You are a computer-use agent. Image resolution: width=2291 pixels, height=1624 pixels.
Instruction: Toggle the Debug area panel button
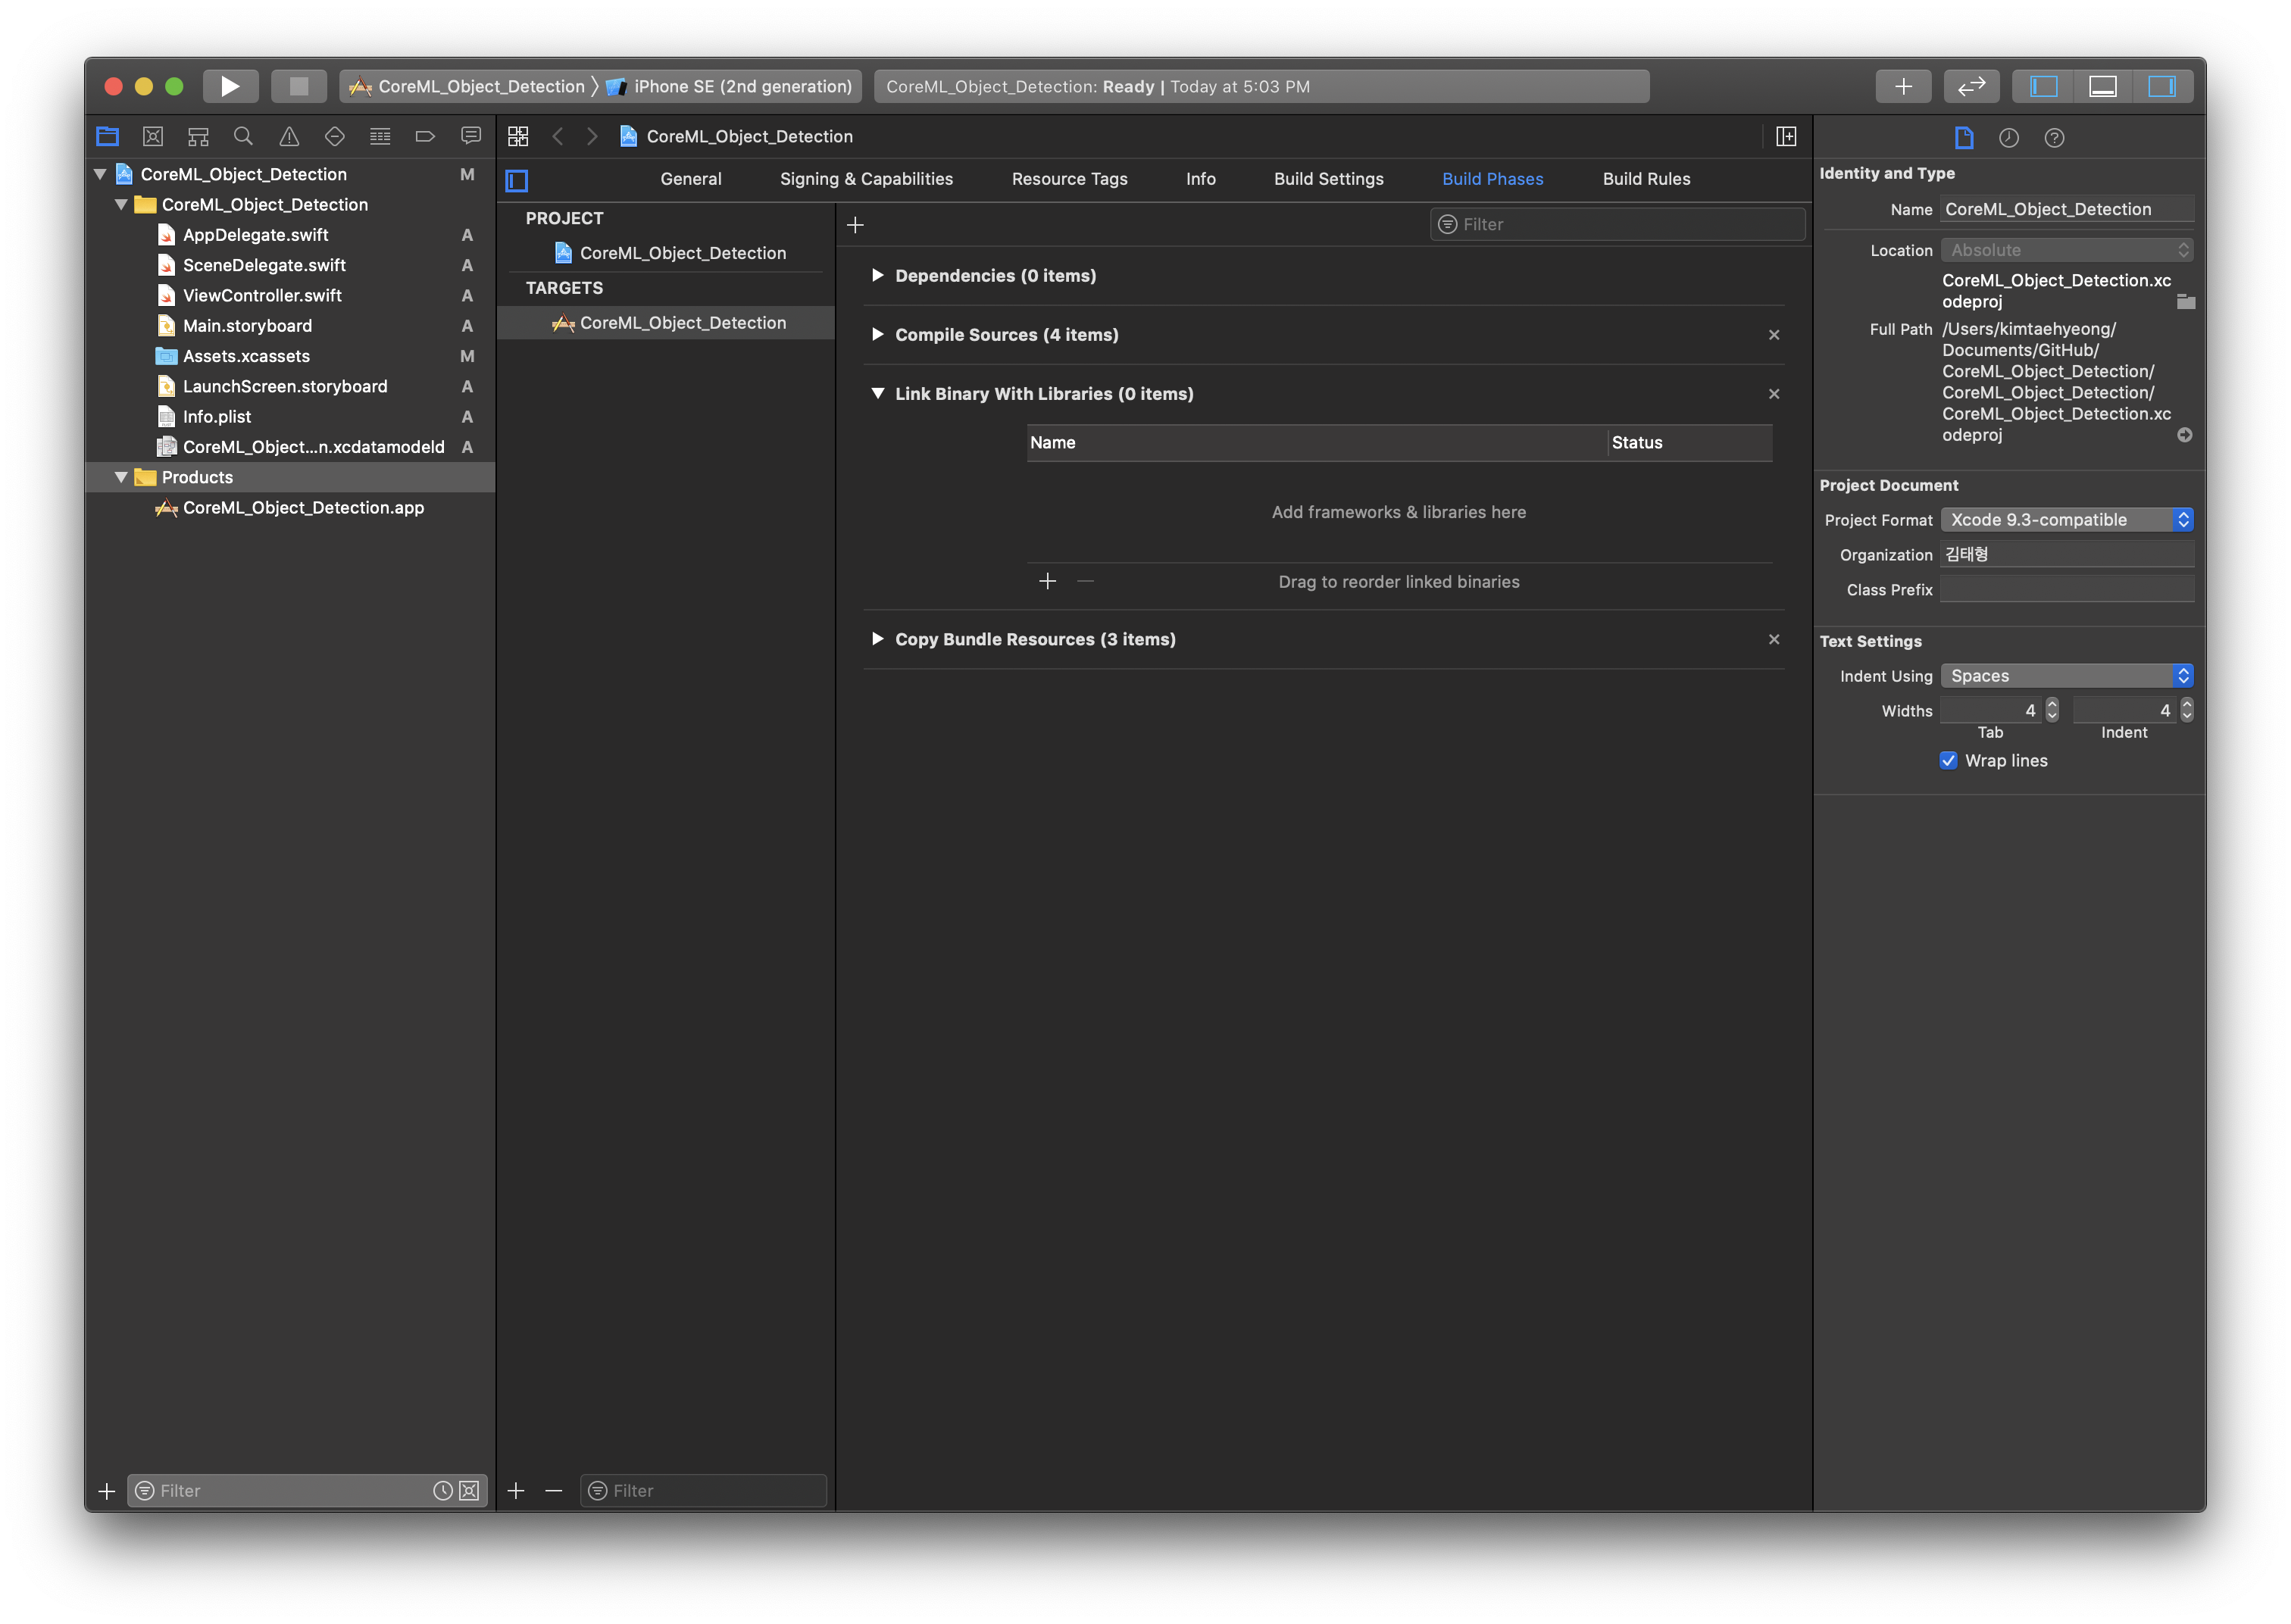click(x=2102, y=86)
